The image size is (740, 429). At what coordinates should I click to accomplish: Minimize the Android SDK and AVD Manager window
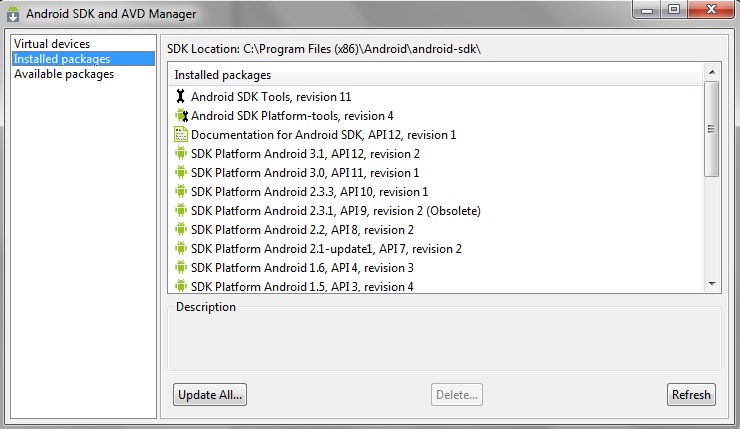pos(647,10)
